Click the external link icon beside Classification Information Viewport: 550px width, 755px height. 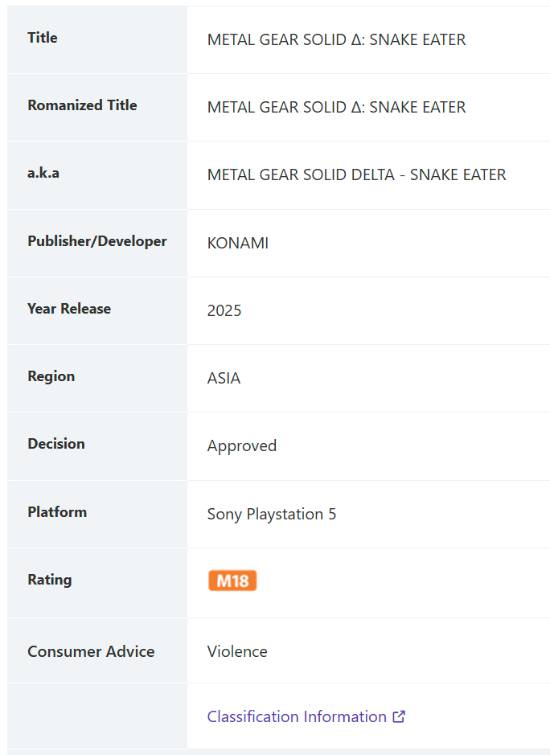coord(399,716)
